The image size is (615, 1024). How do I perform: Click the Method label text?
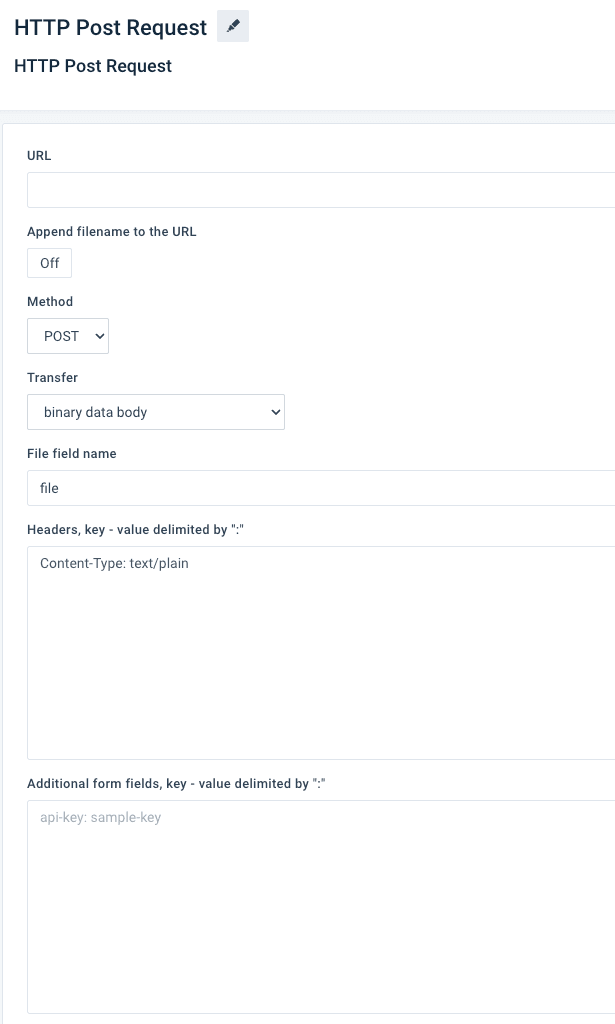tap(50, 301)
